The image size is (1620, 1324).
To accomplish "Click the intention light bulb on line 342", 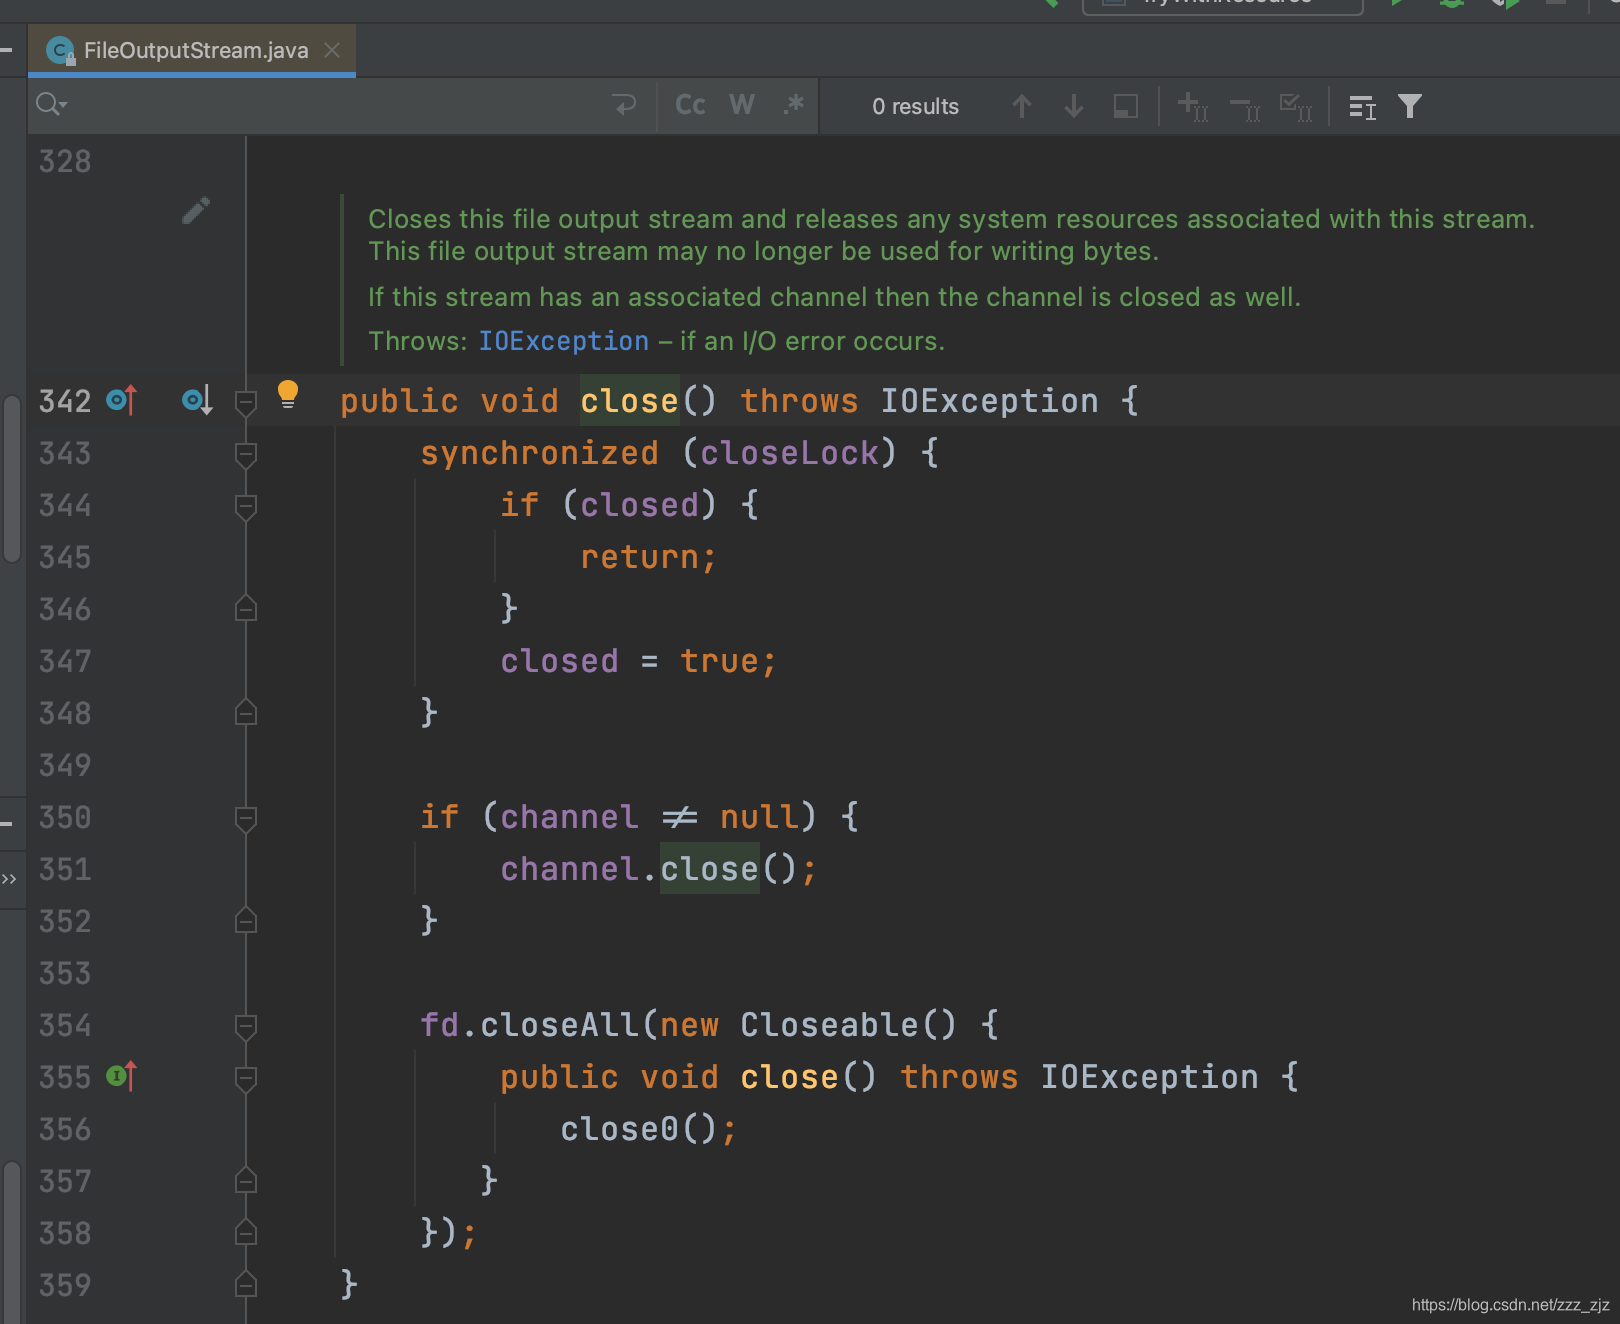I will [288, 394].
